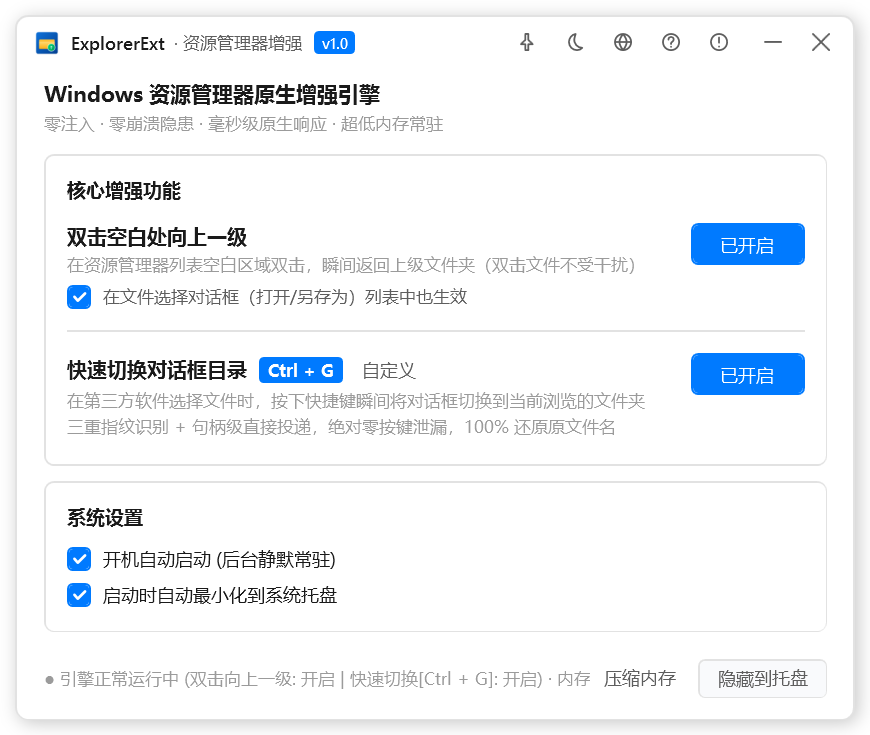
Task: Click the v1.0 version badge
Action: (x=334, y=43)
